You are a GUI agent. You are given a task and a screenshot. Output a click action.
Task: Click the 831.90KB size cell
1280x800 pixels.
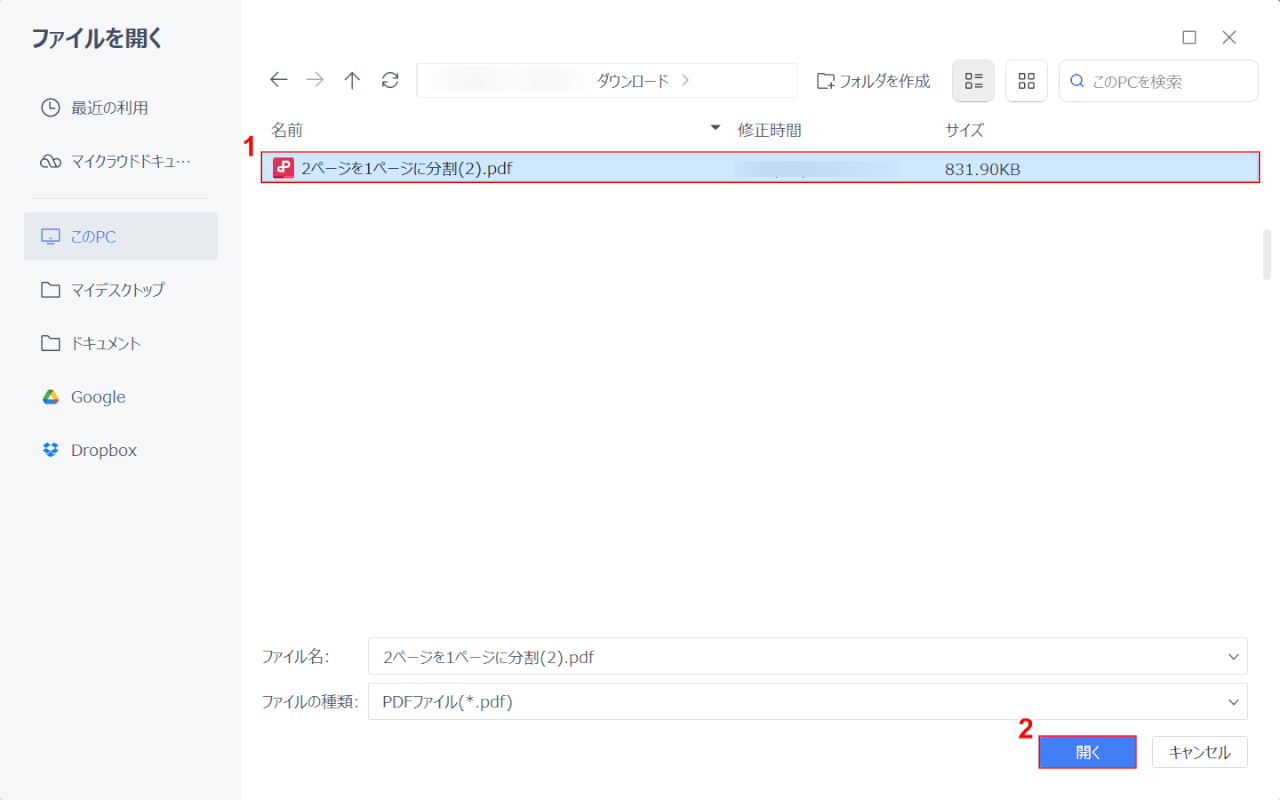(983, 169)
